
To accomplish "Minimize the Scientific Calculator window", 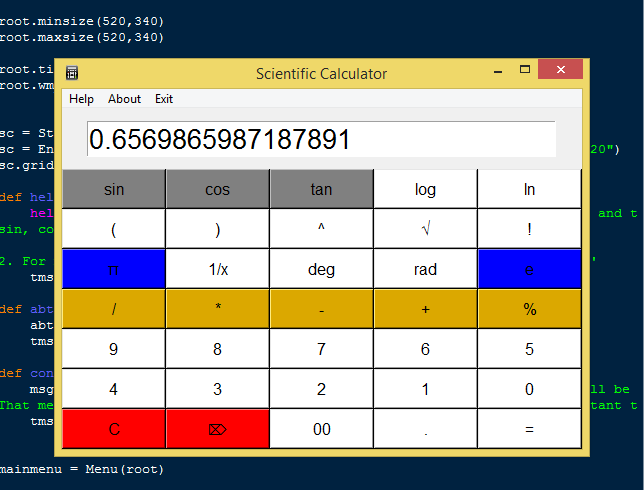I will [498, 70].
